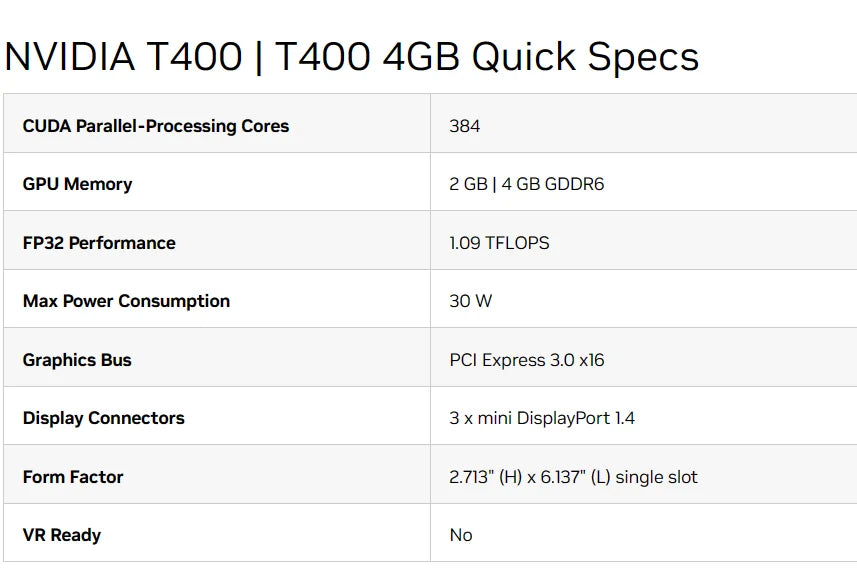Click the T400 4GB text in the title
Viewport: 857px width, 570px height.
tap(367, 57)
